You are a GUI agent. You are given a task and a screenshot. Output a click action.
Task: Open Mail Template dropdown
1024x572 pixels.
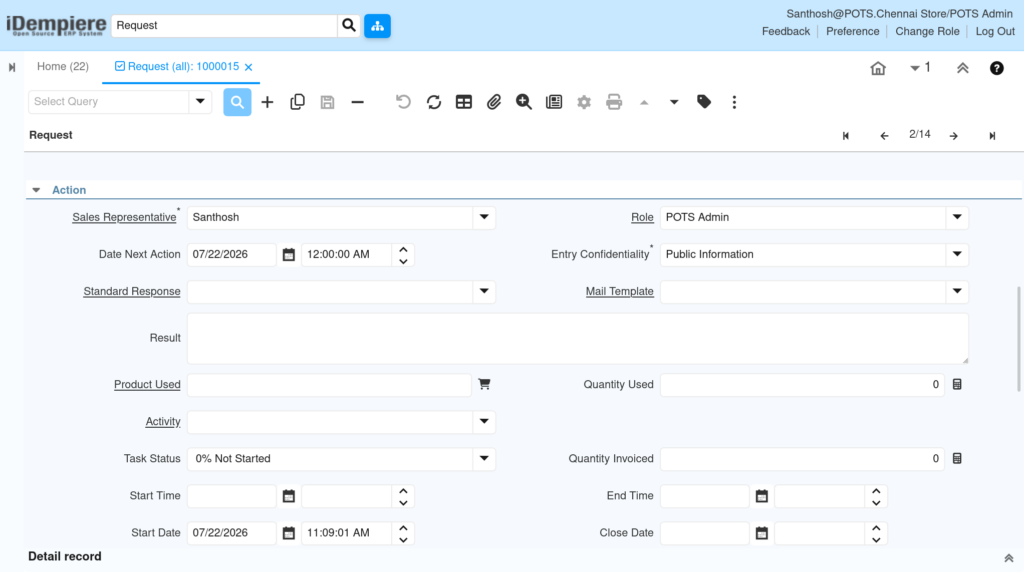957,292
